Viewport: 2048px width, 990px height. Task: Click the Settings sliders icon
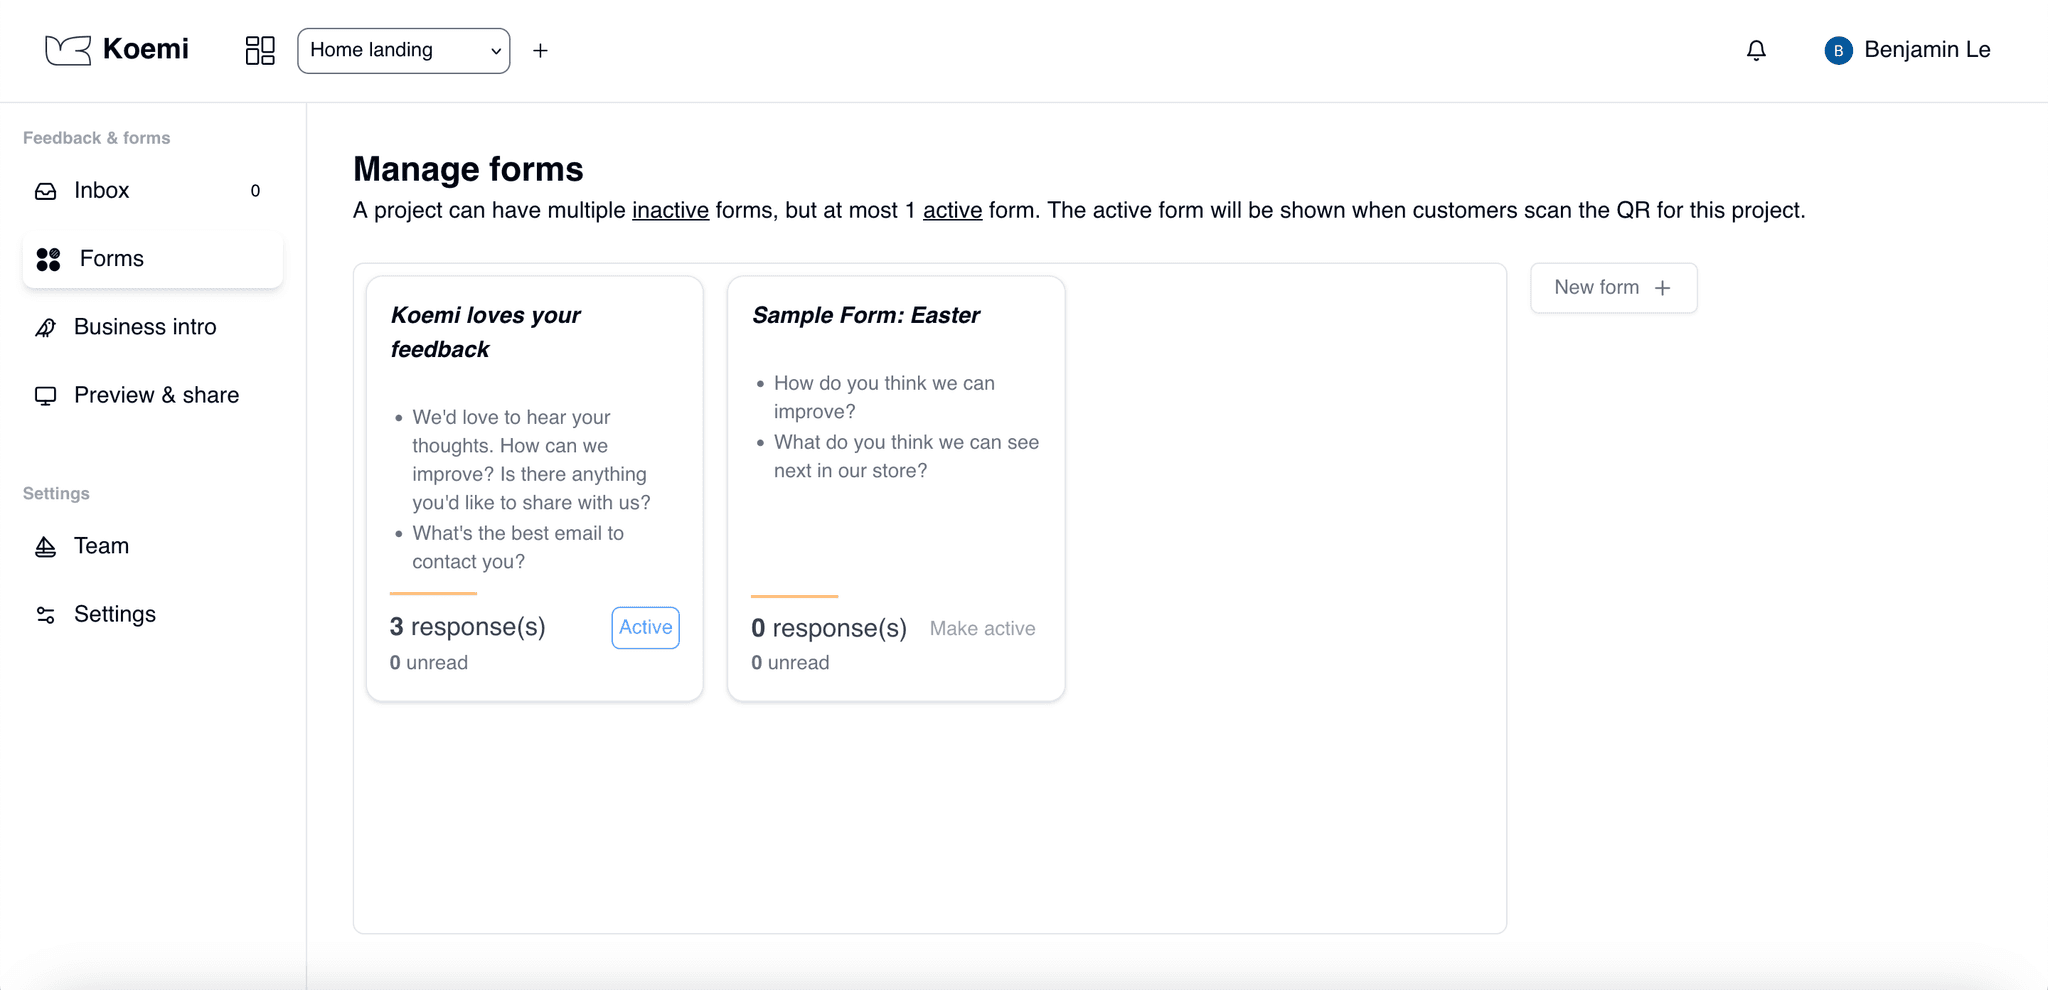[x=46, y=615]
